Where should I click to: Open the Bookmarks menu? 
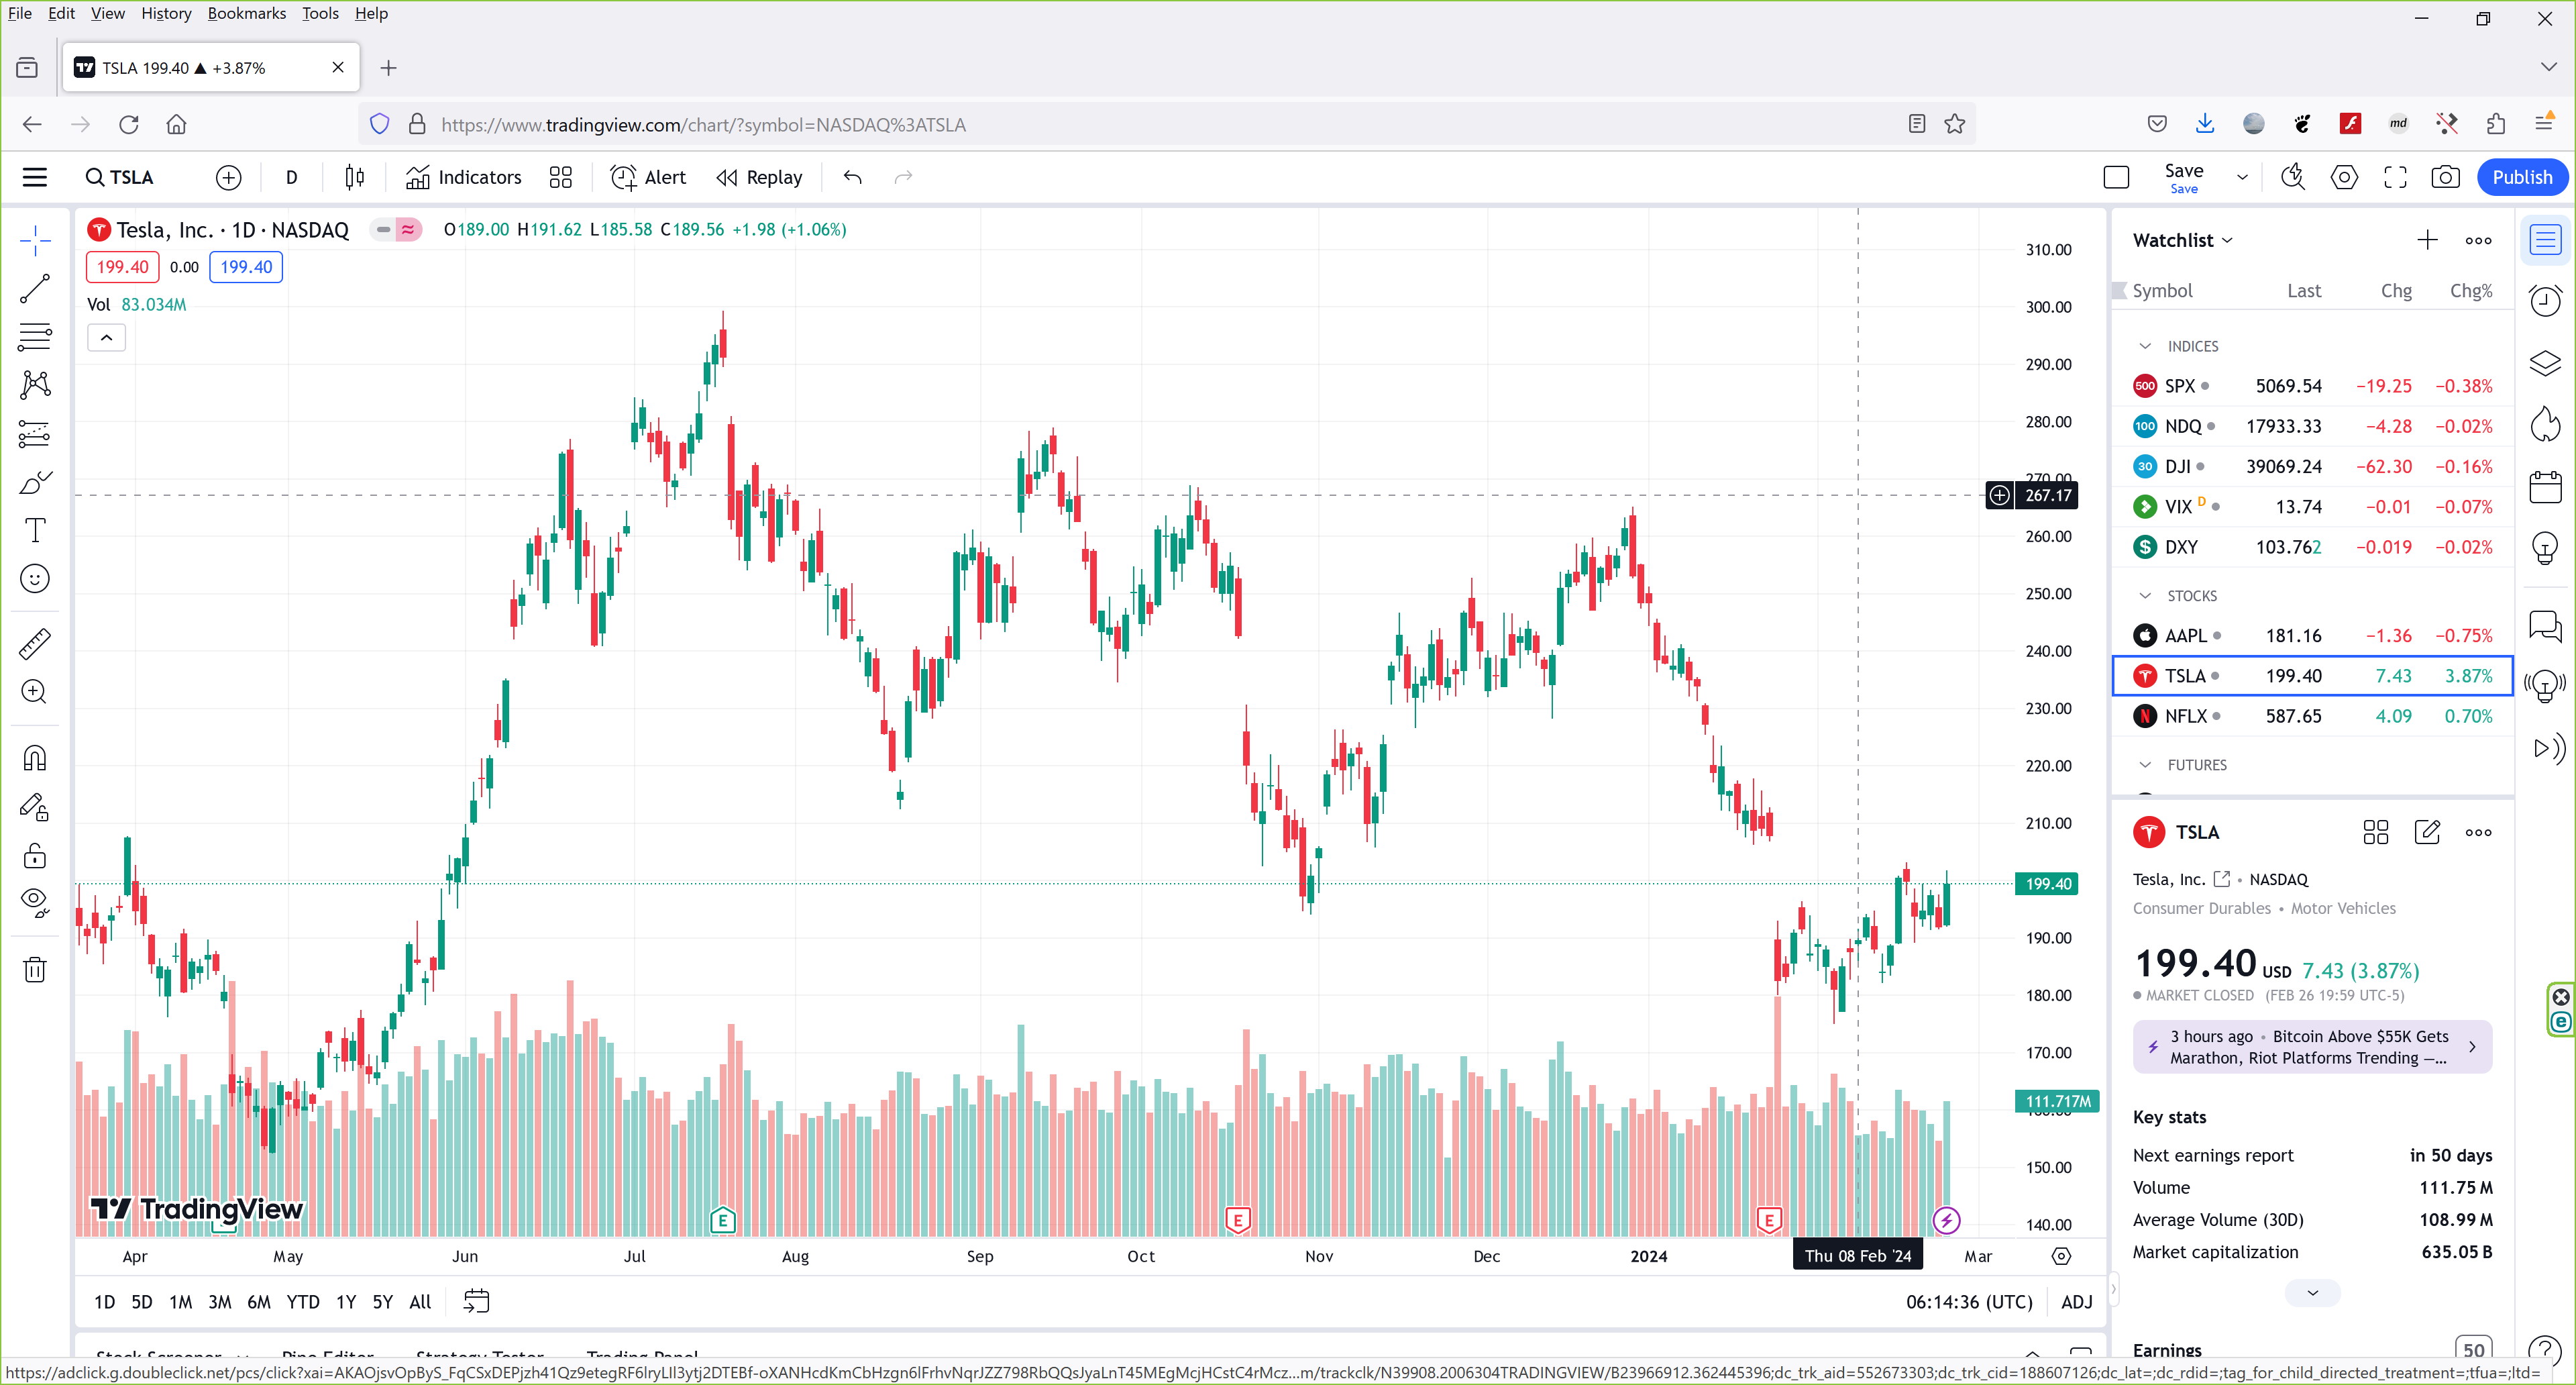pos(246,13)
